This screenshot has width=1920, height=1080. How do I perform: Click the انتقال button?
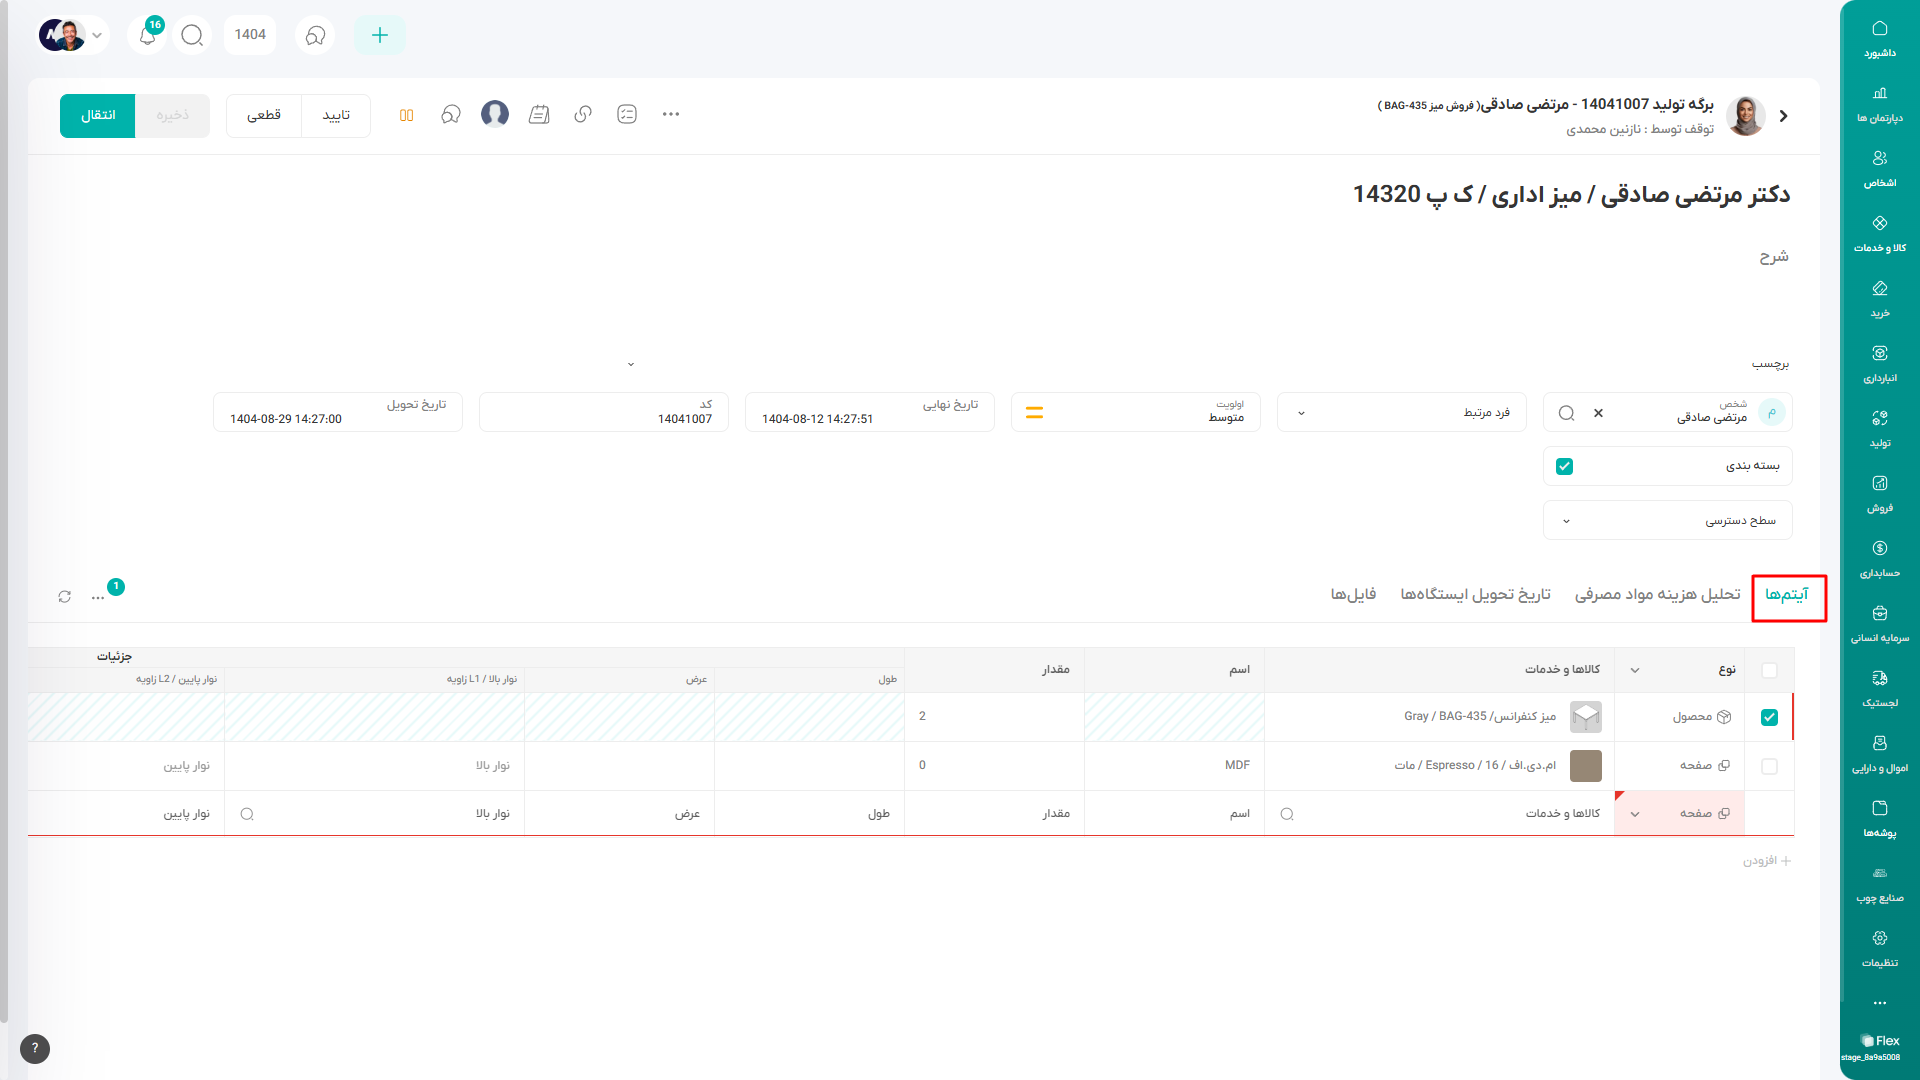tap(97, 115)
